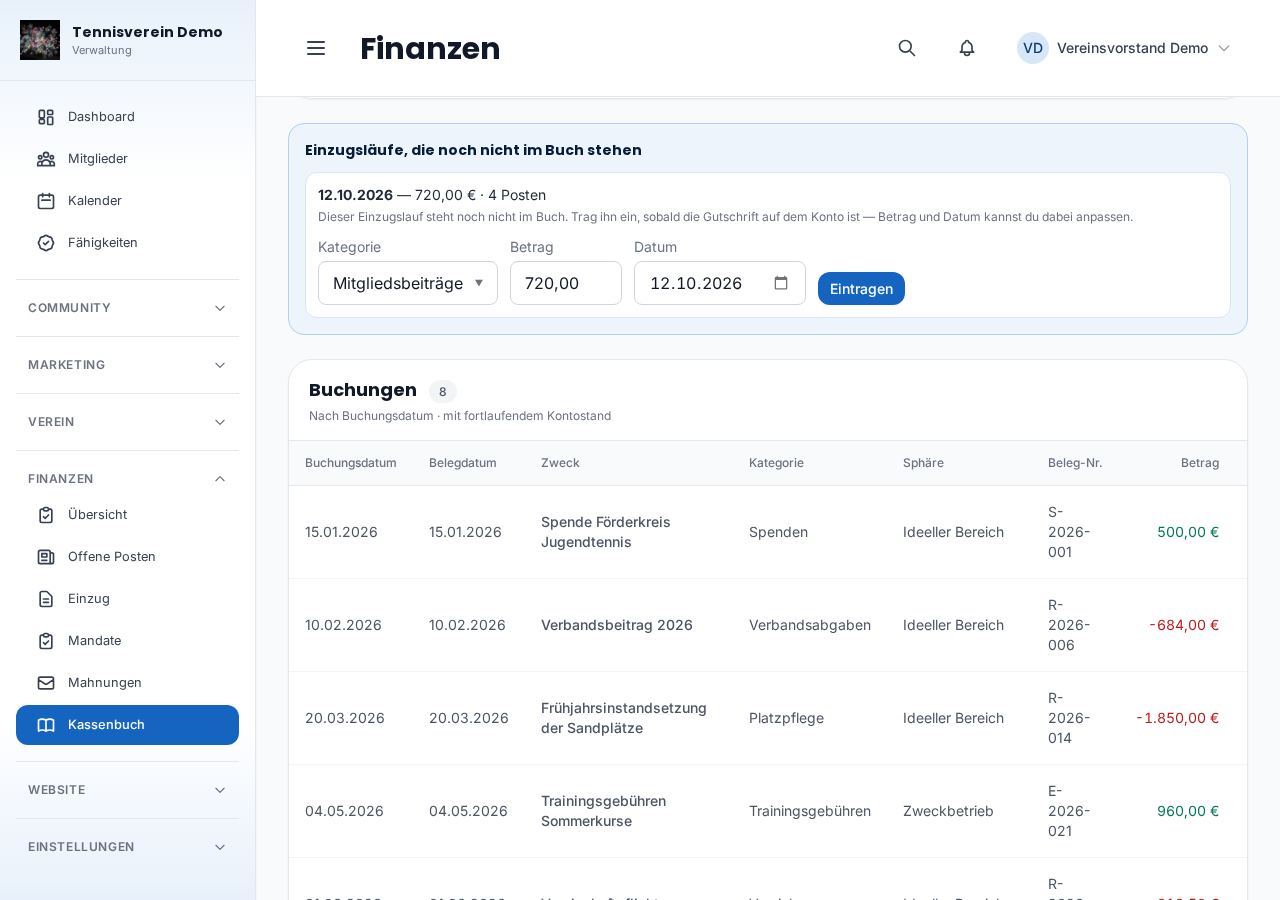Select Frühjahrsinstandsetzung der Sandplätze entry
This screenshot has height=900, width=1280.
624,718
